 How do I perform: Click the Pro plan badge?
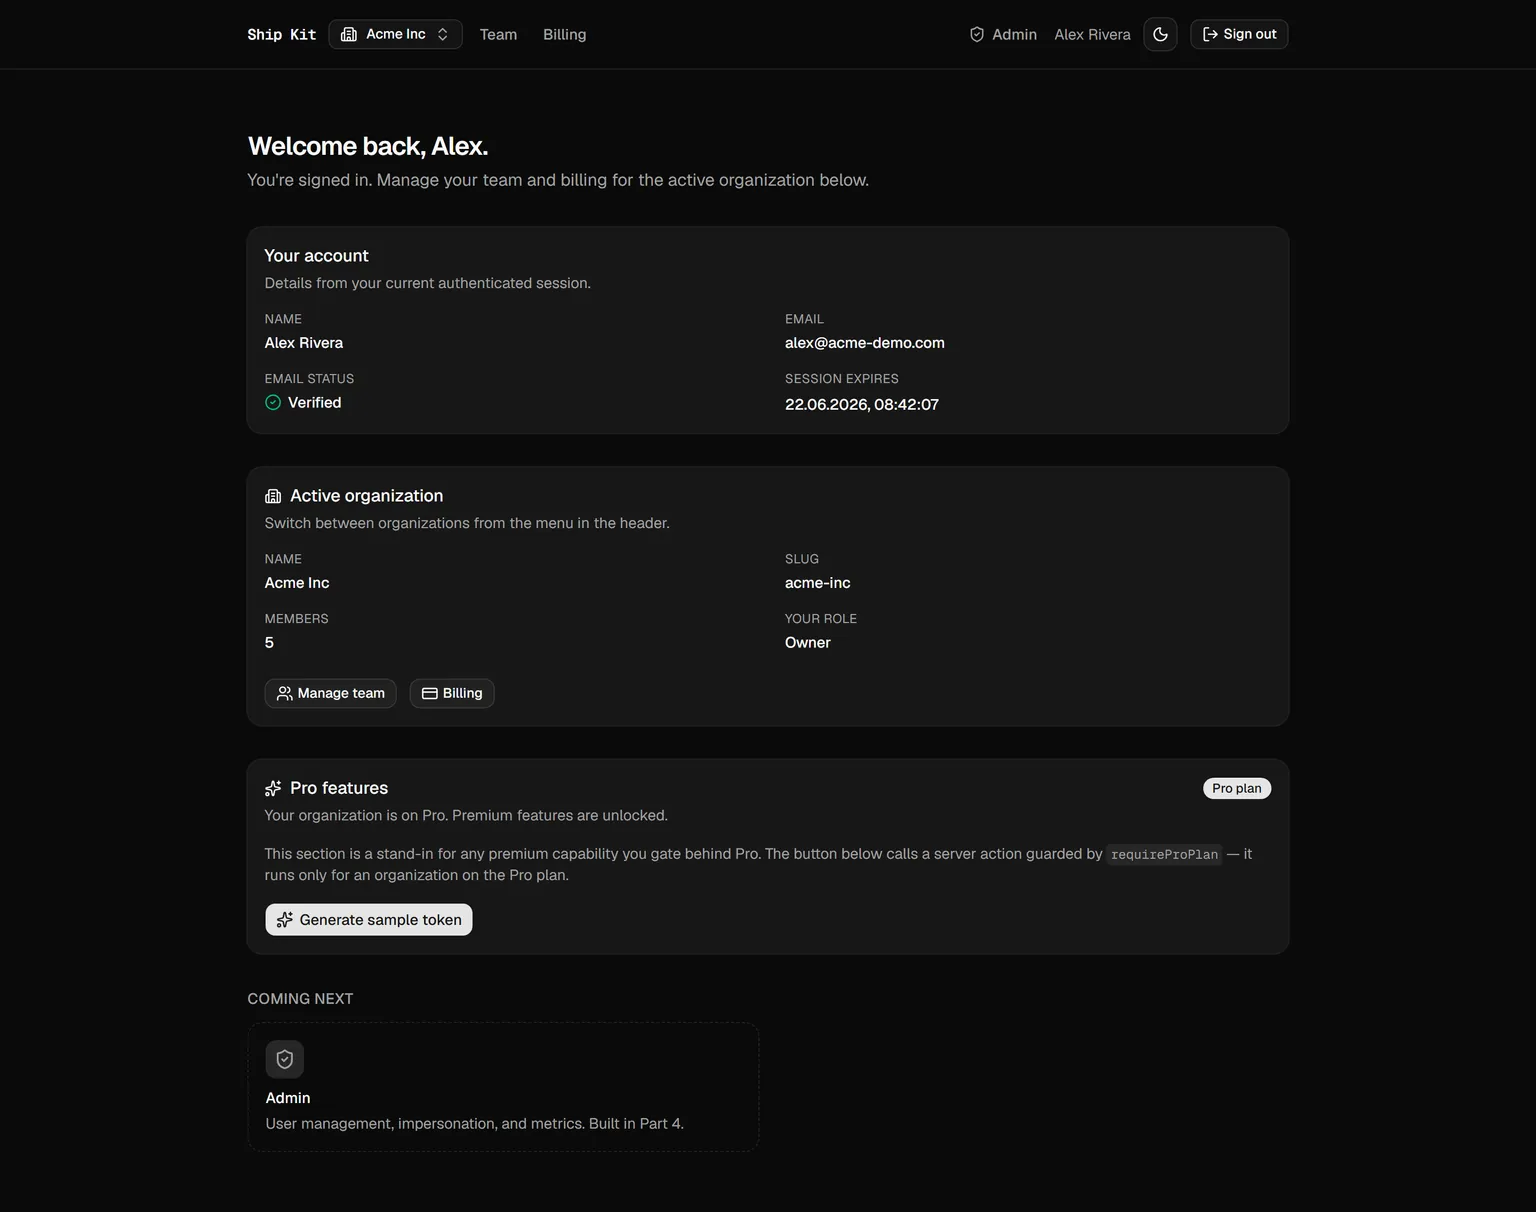(1237, 788)
